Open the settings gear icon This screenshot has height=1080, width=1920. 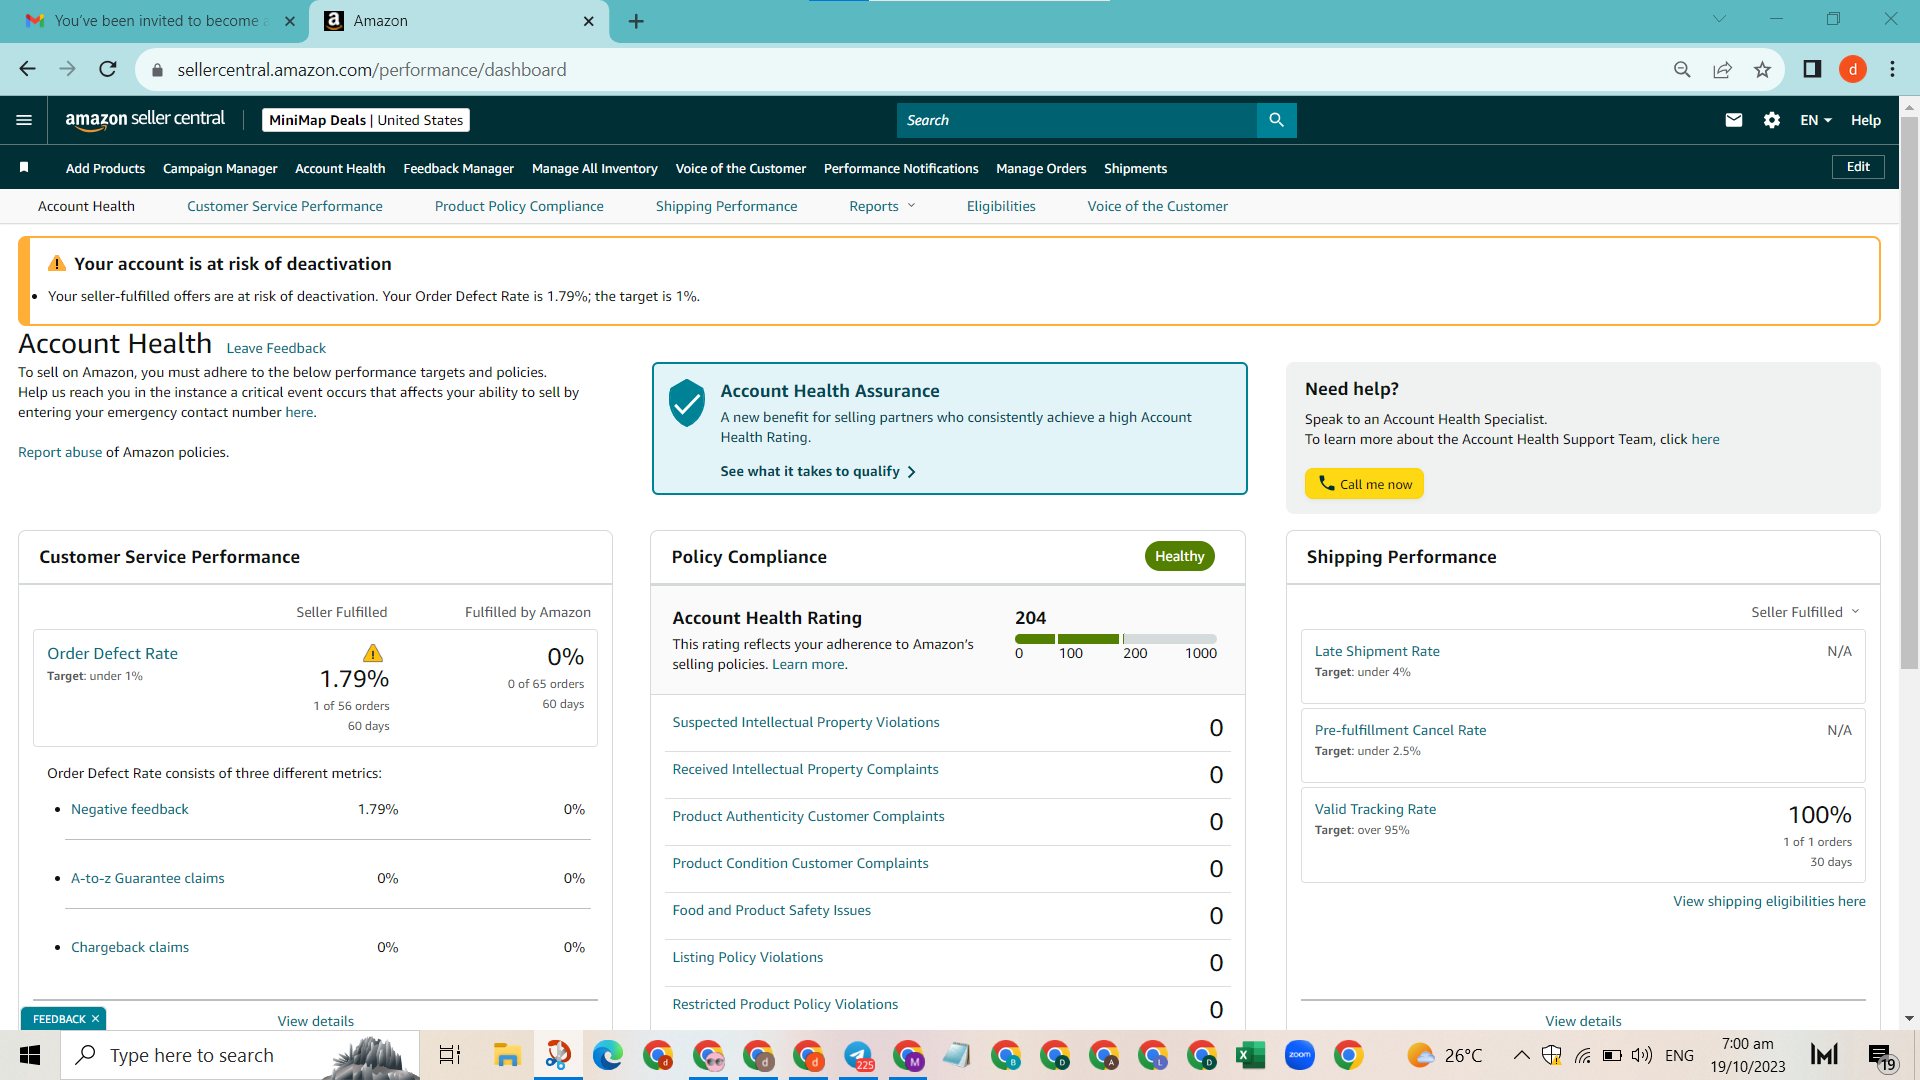pyautogui.click(x=1772, y=120)
